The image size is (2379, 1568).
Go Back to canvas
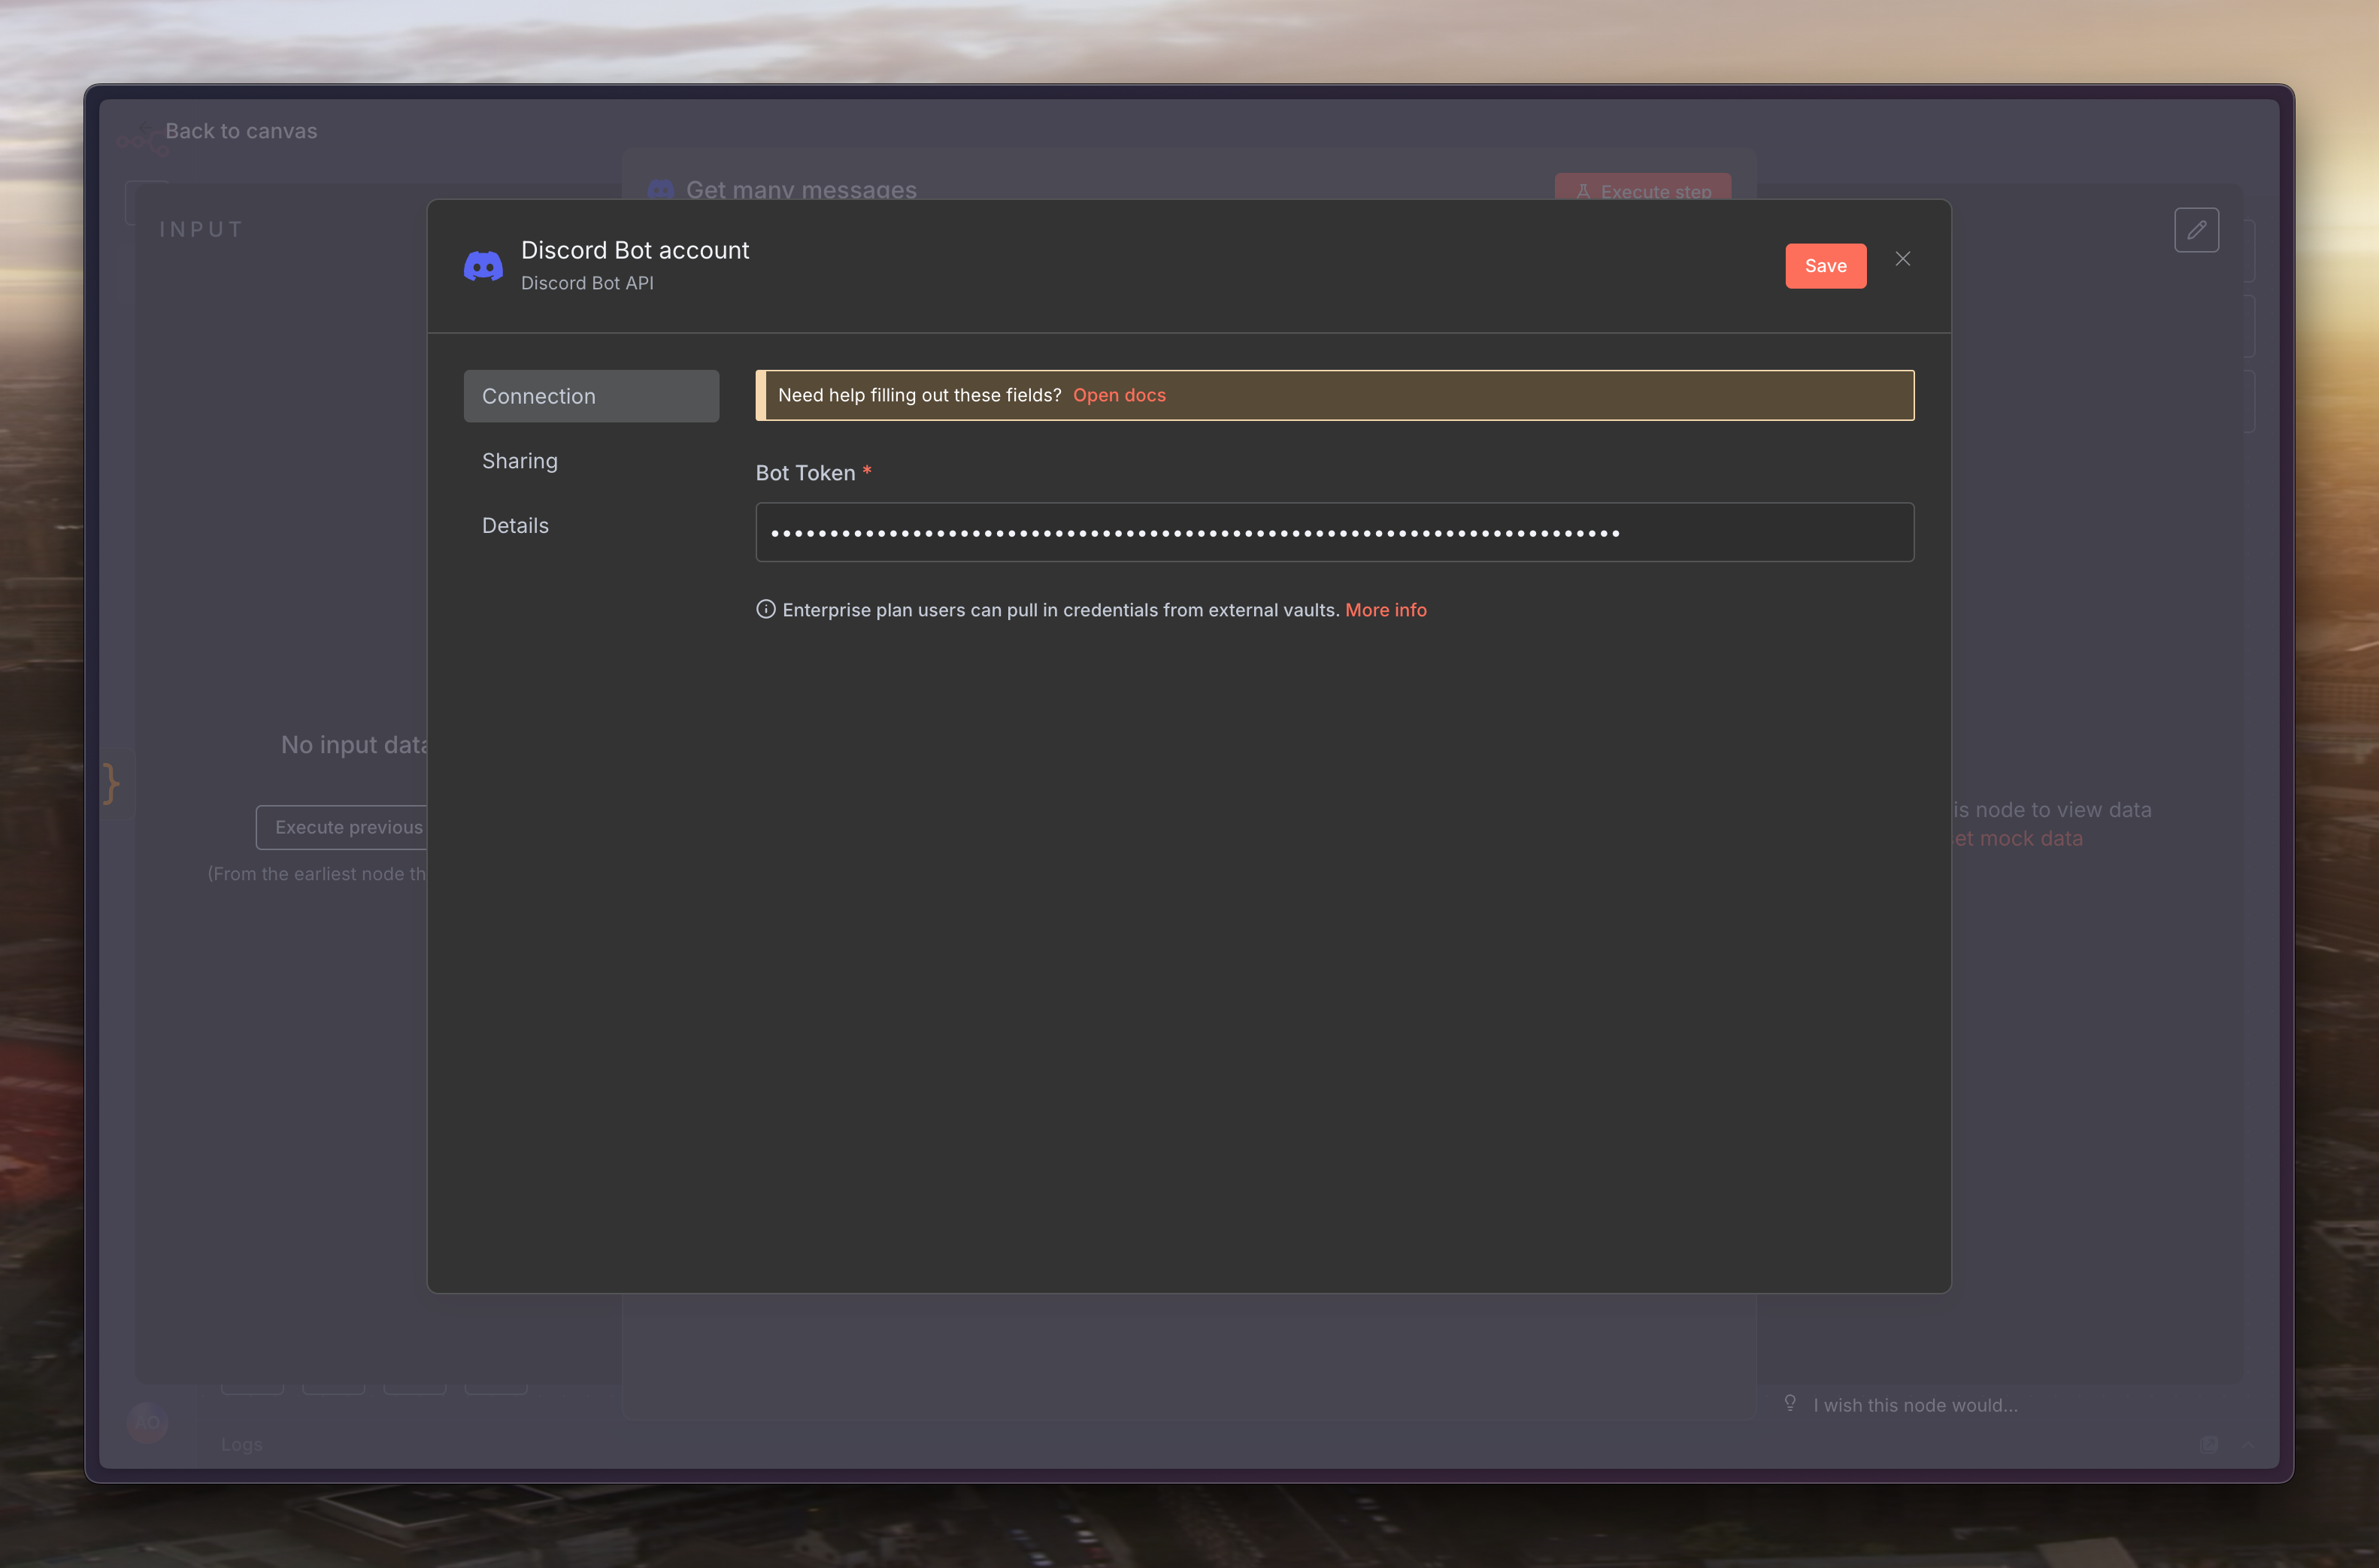point(240,131)
